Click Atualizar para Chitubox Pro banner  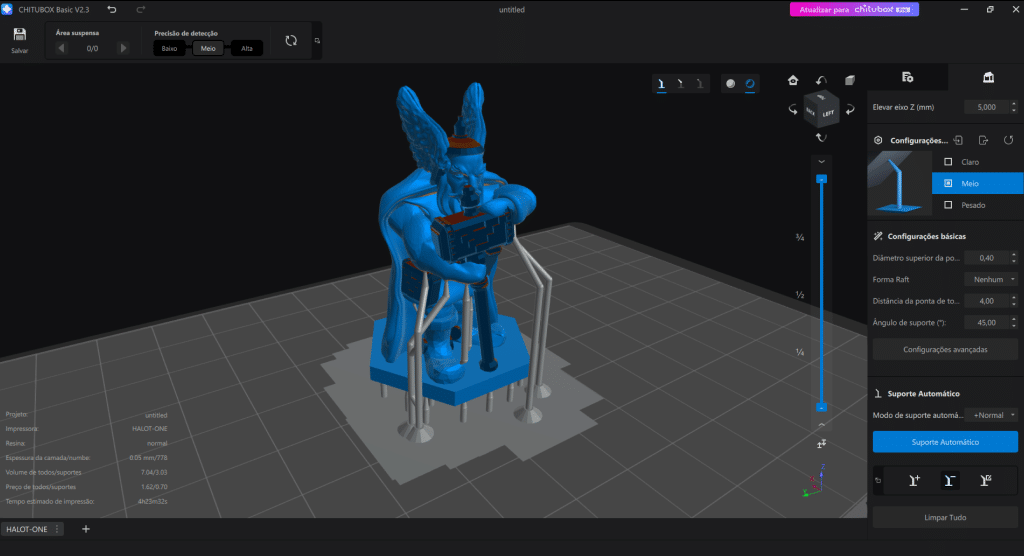[854, 10]
